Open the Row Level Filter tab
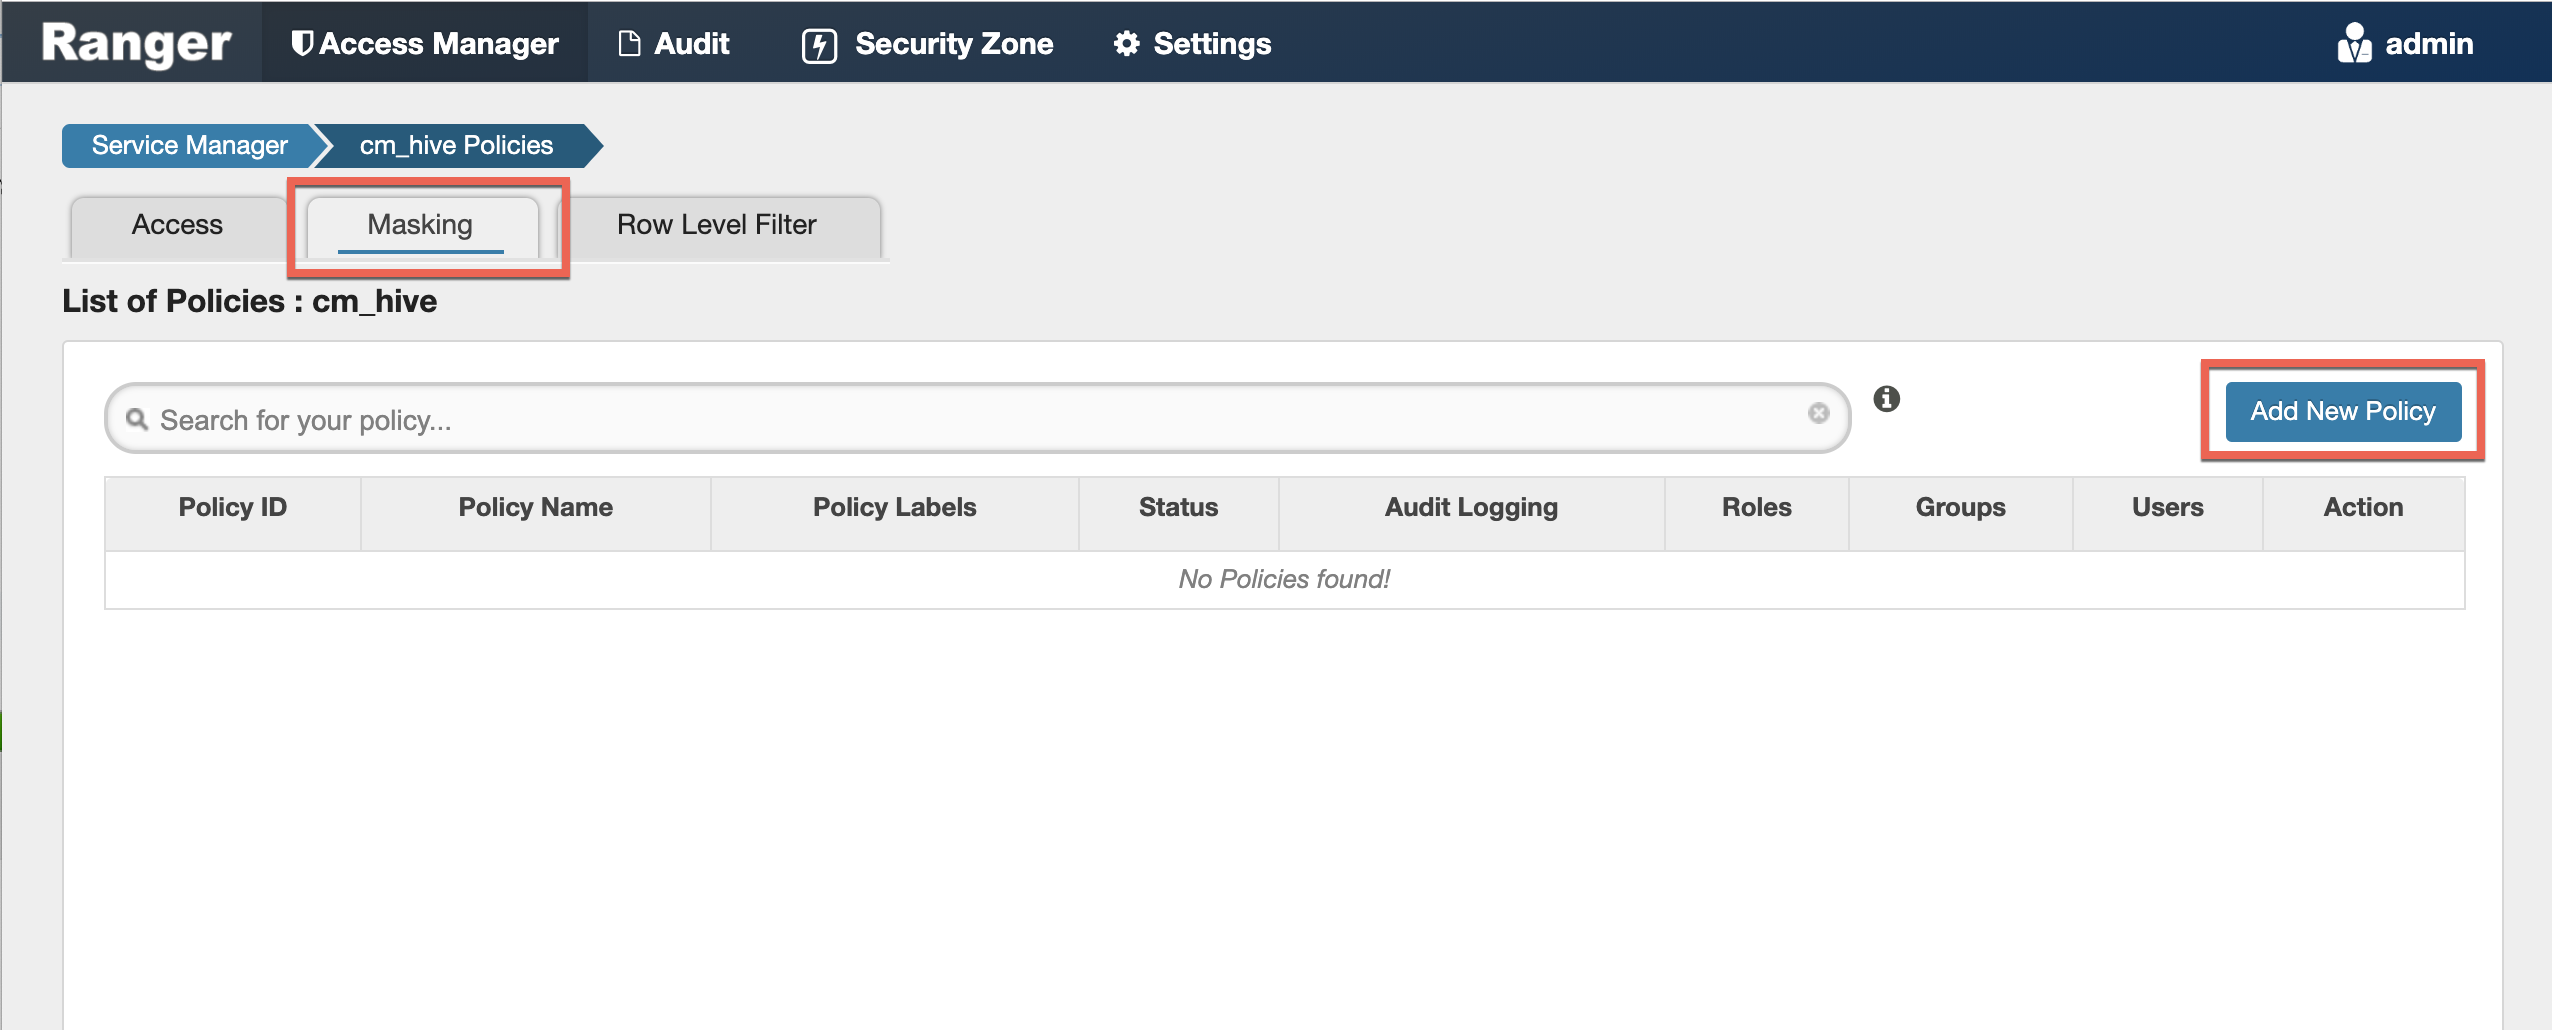The image size is (2552, 1030). (716, 225)
